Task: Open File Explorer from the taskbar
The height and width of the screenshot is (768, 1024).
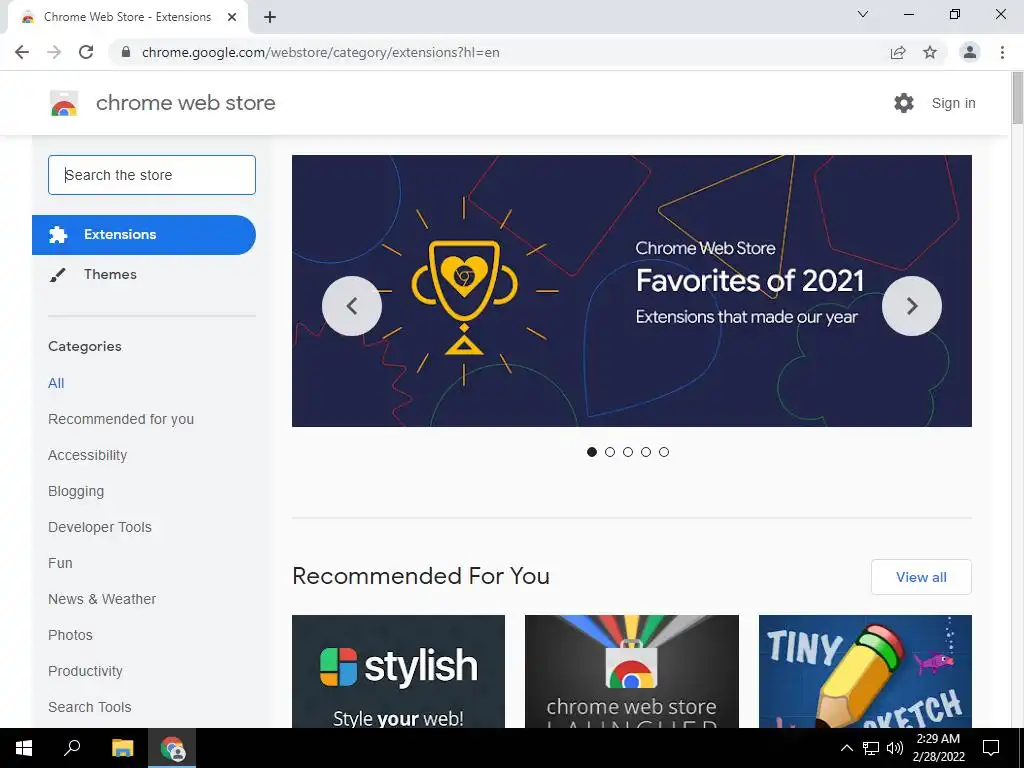Action: coord(122,748)
